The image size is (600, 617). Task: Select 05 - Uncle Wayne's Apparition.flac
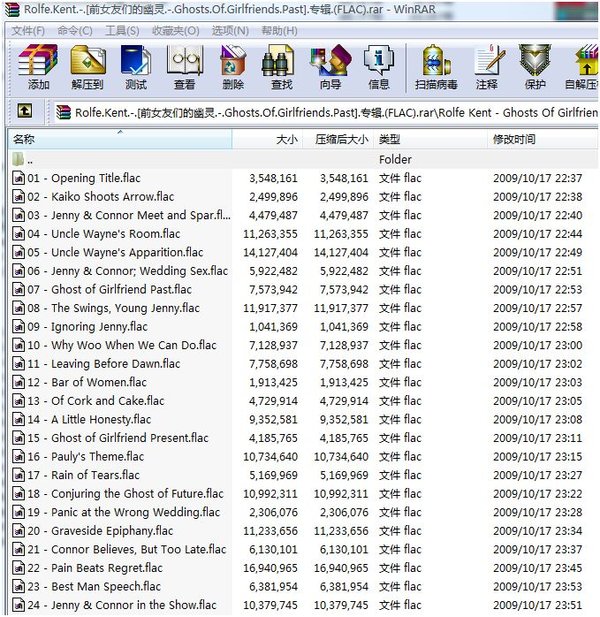click(115, 252)
